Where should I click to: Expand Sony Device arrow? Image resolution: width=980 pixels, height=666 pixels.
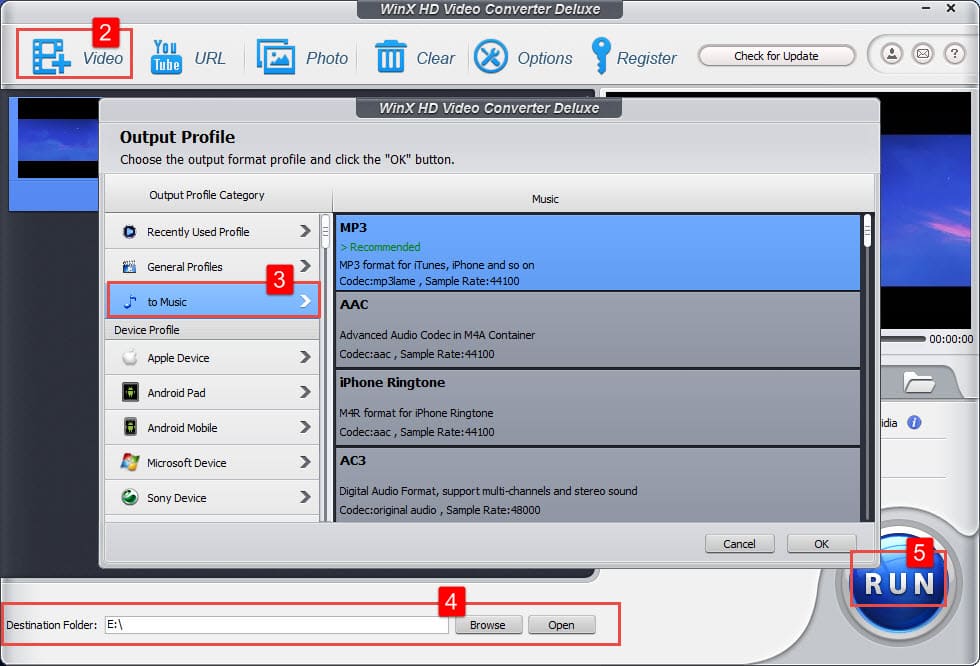coord(305,497)
